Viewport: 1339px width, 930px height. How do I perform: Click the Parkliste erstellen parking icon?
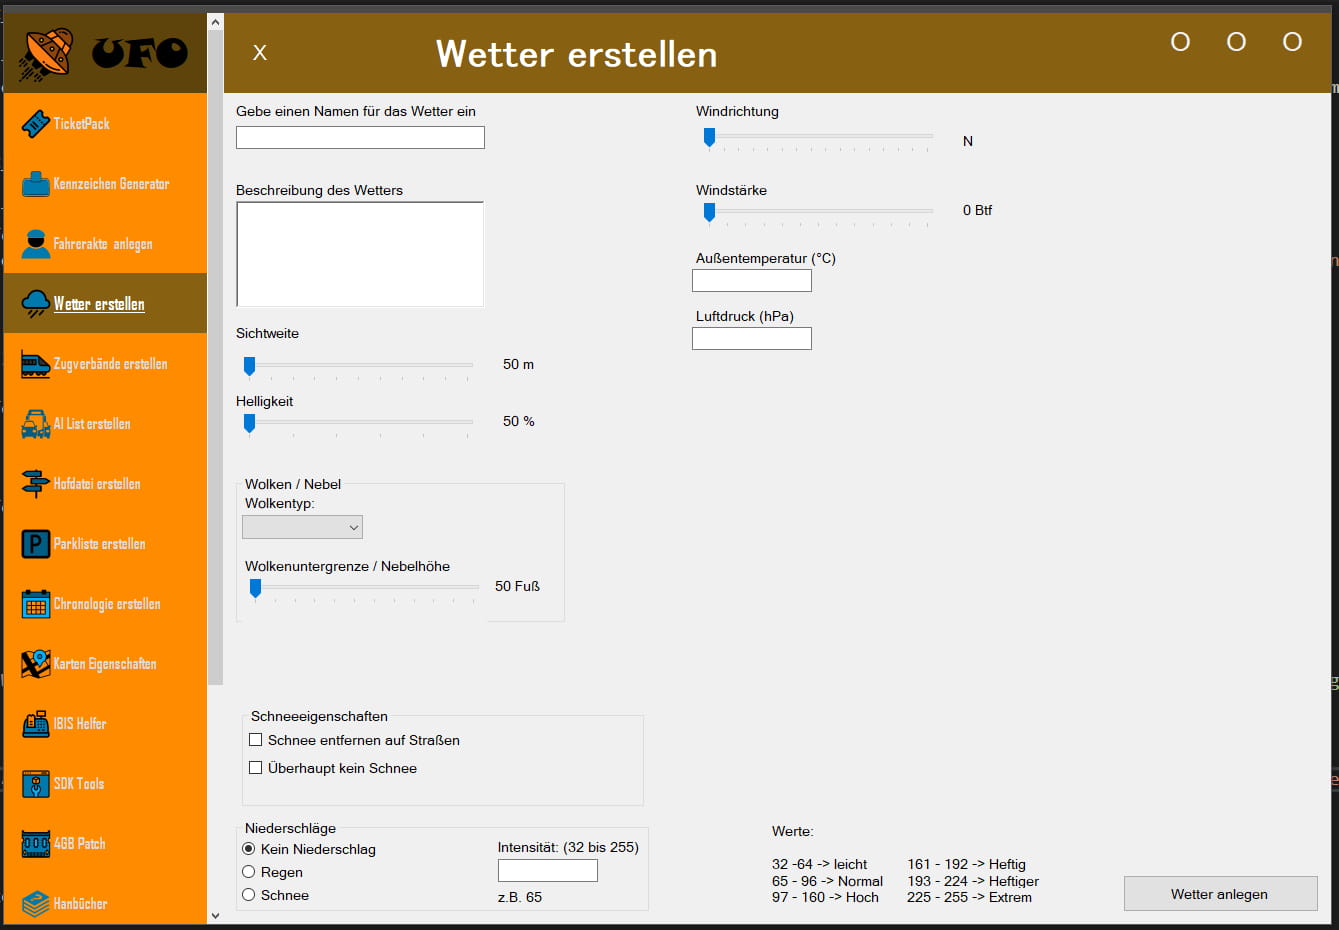(35, 544)
